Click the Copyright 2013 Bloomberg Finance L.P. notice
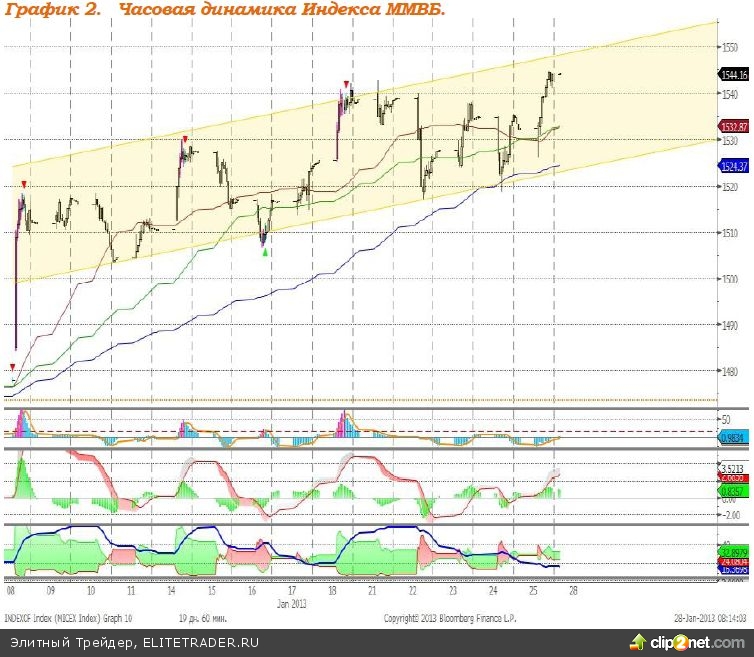The width and height of the screenshot is (754, 657). [x=450, y=618]
